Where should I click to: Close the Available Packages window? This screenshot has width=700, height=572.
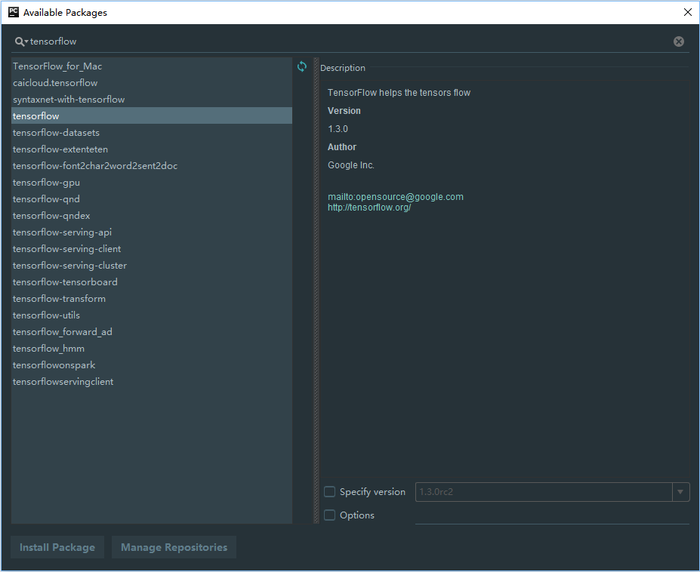[x=685, y=12]
